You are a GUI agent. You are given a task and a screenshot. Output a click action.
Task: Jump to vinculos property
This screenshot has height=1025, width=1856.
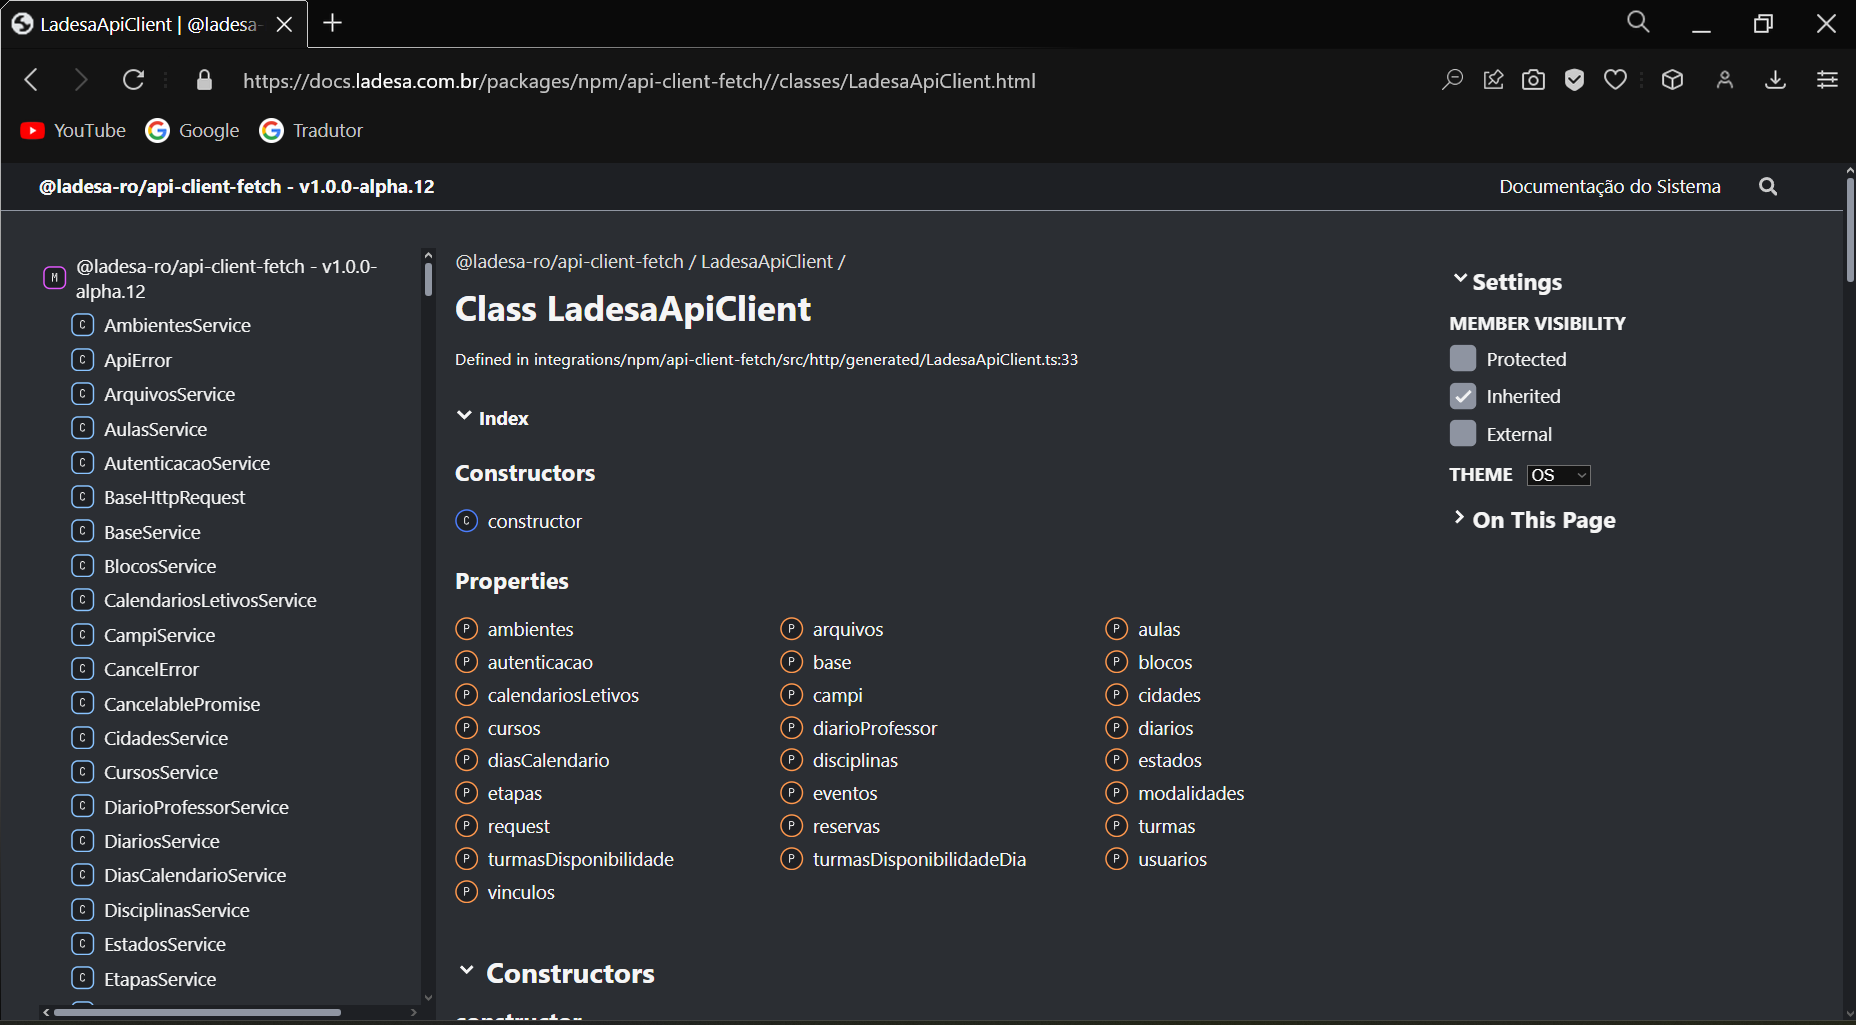point(506,892)
